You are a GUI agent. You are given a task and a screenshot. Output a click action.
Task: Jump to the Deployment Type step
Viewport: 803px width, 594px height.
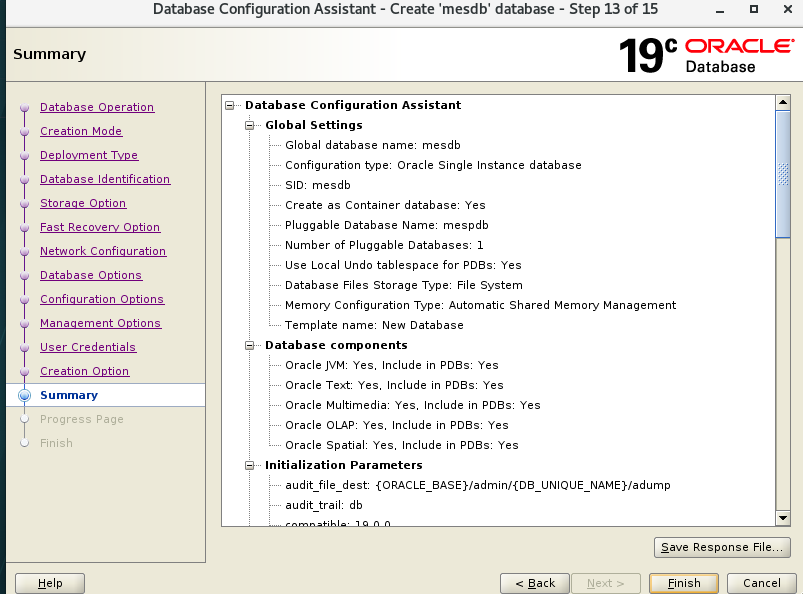[x=89, y=155]
